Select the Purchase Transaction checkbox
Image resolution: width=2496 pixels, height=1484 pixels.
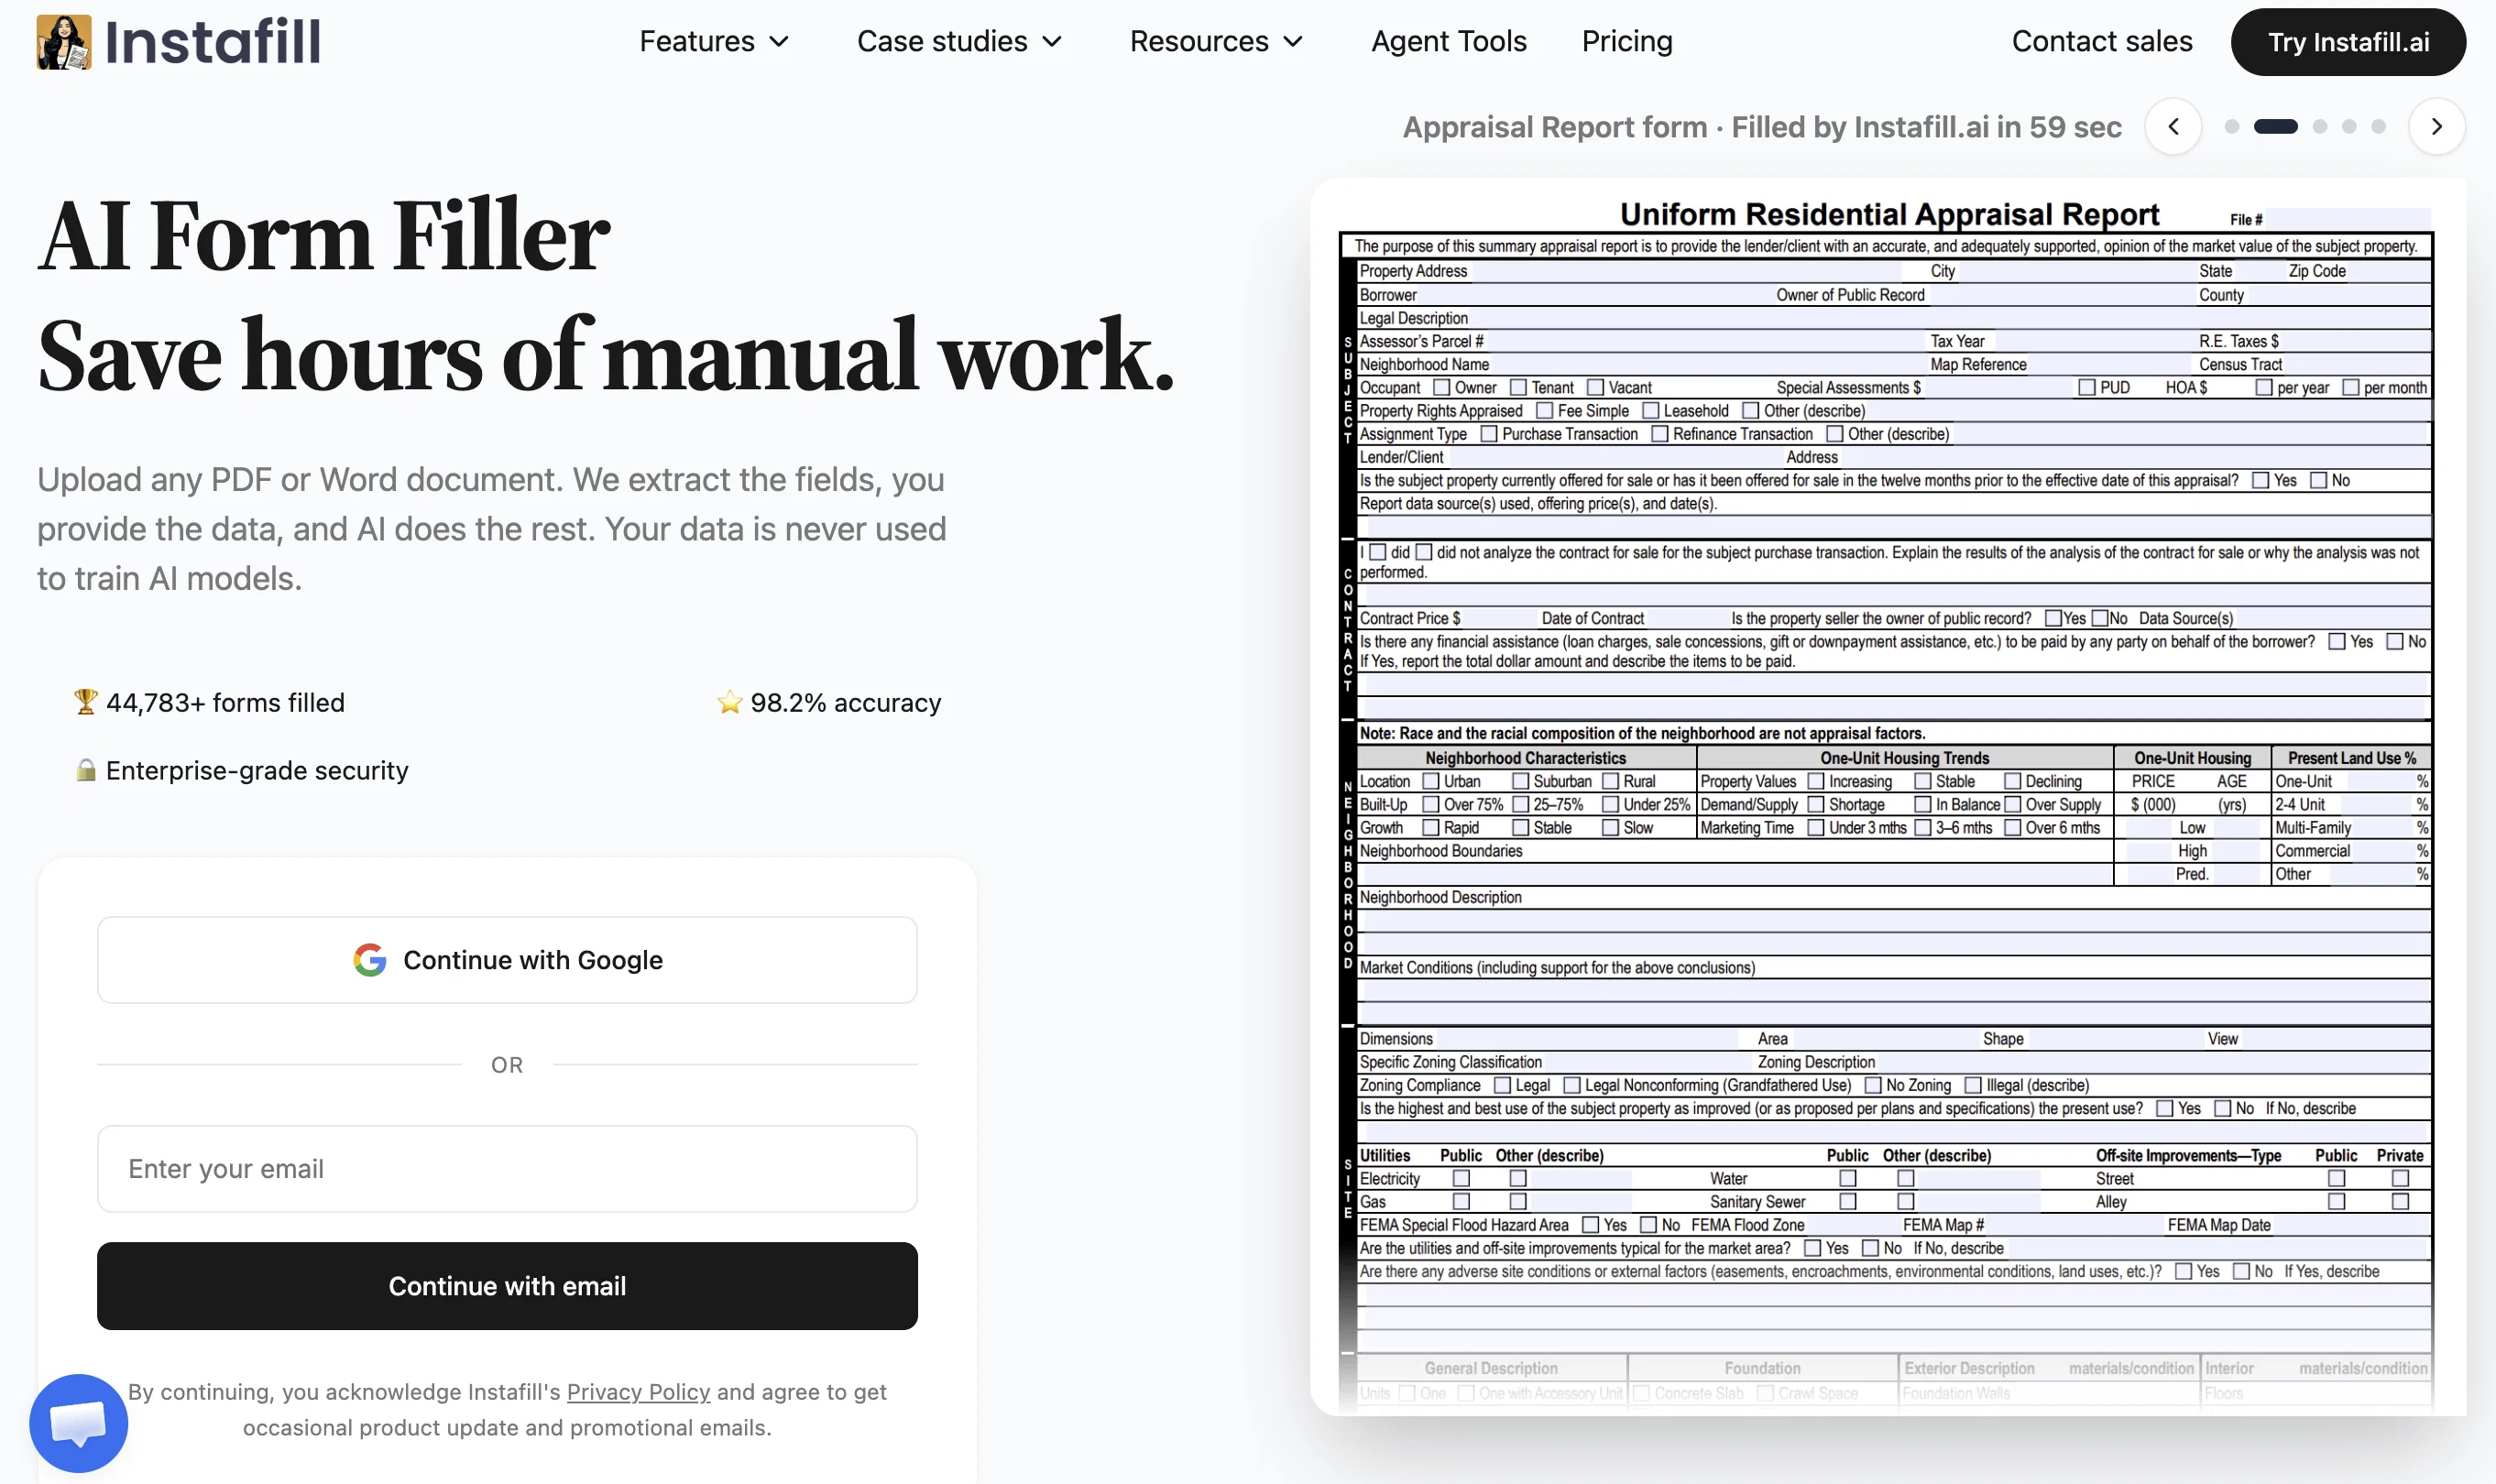pos(1489,434)
